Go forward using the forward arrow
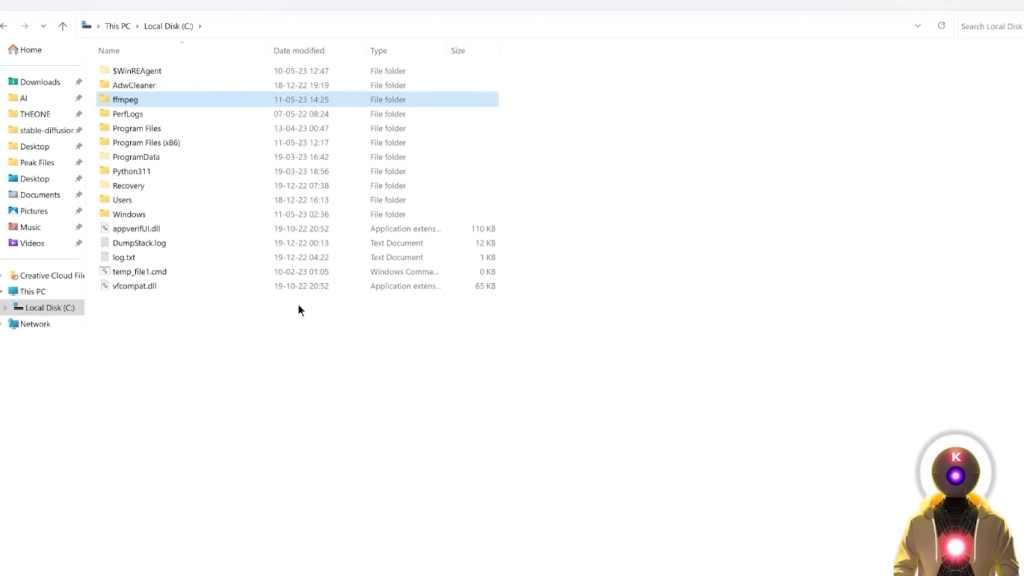This screenshot has height=576, width=1024. pos(24,26)
